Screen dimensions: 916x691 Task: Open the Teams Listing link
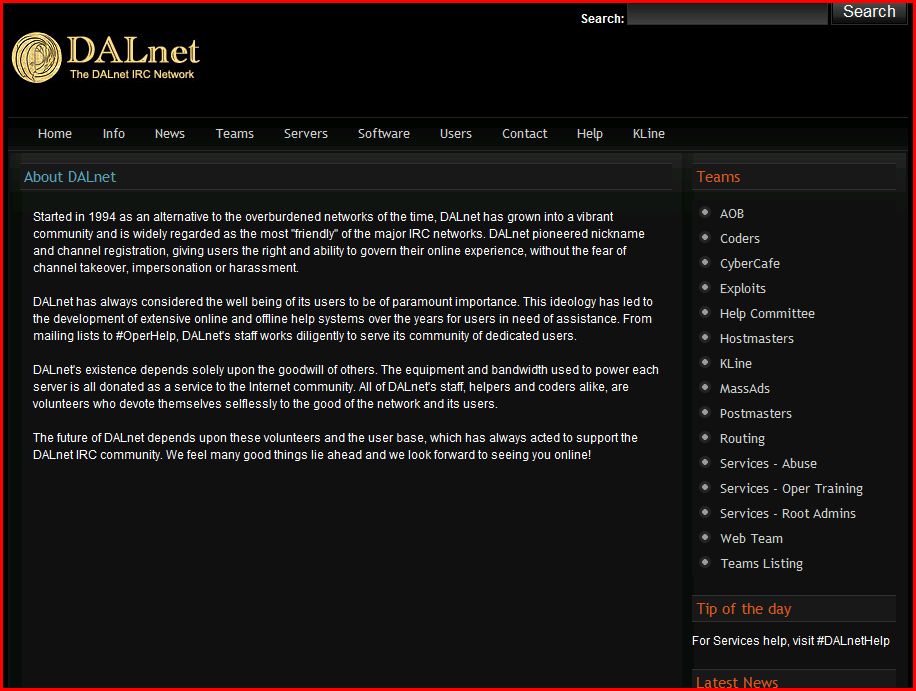761,564
